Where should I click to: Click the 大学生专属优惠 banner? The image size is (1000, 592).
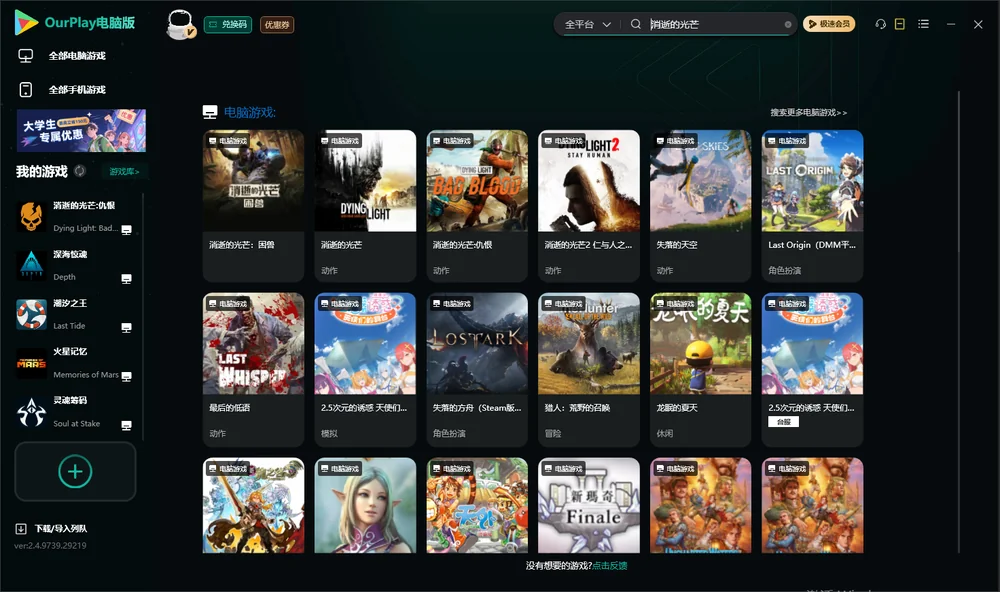click(x=81, y=131)
